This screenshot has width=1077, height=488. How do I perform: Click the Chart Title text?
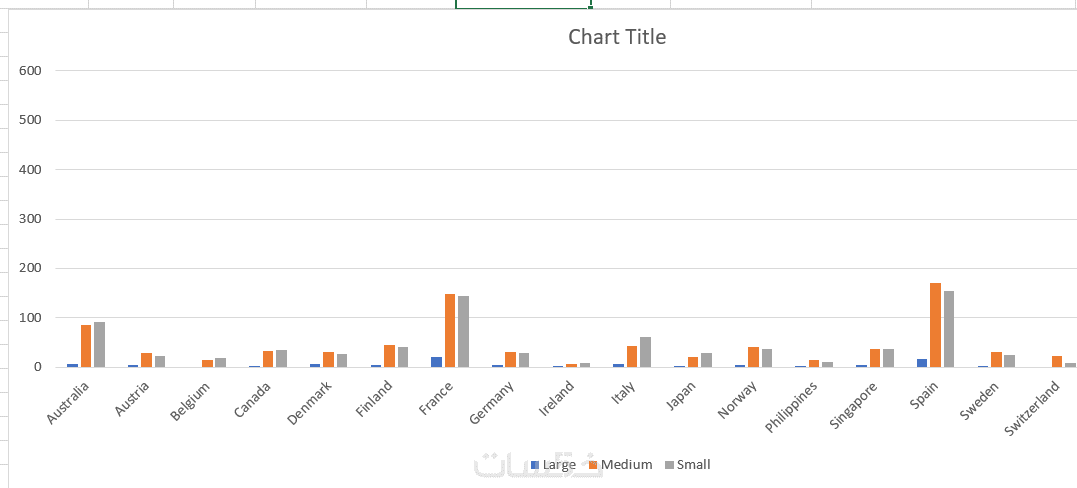pyautogui.click(x=616, y=37)
